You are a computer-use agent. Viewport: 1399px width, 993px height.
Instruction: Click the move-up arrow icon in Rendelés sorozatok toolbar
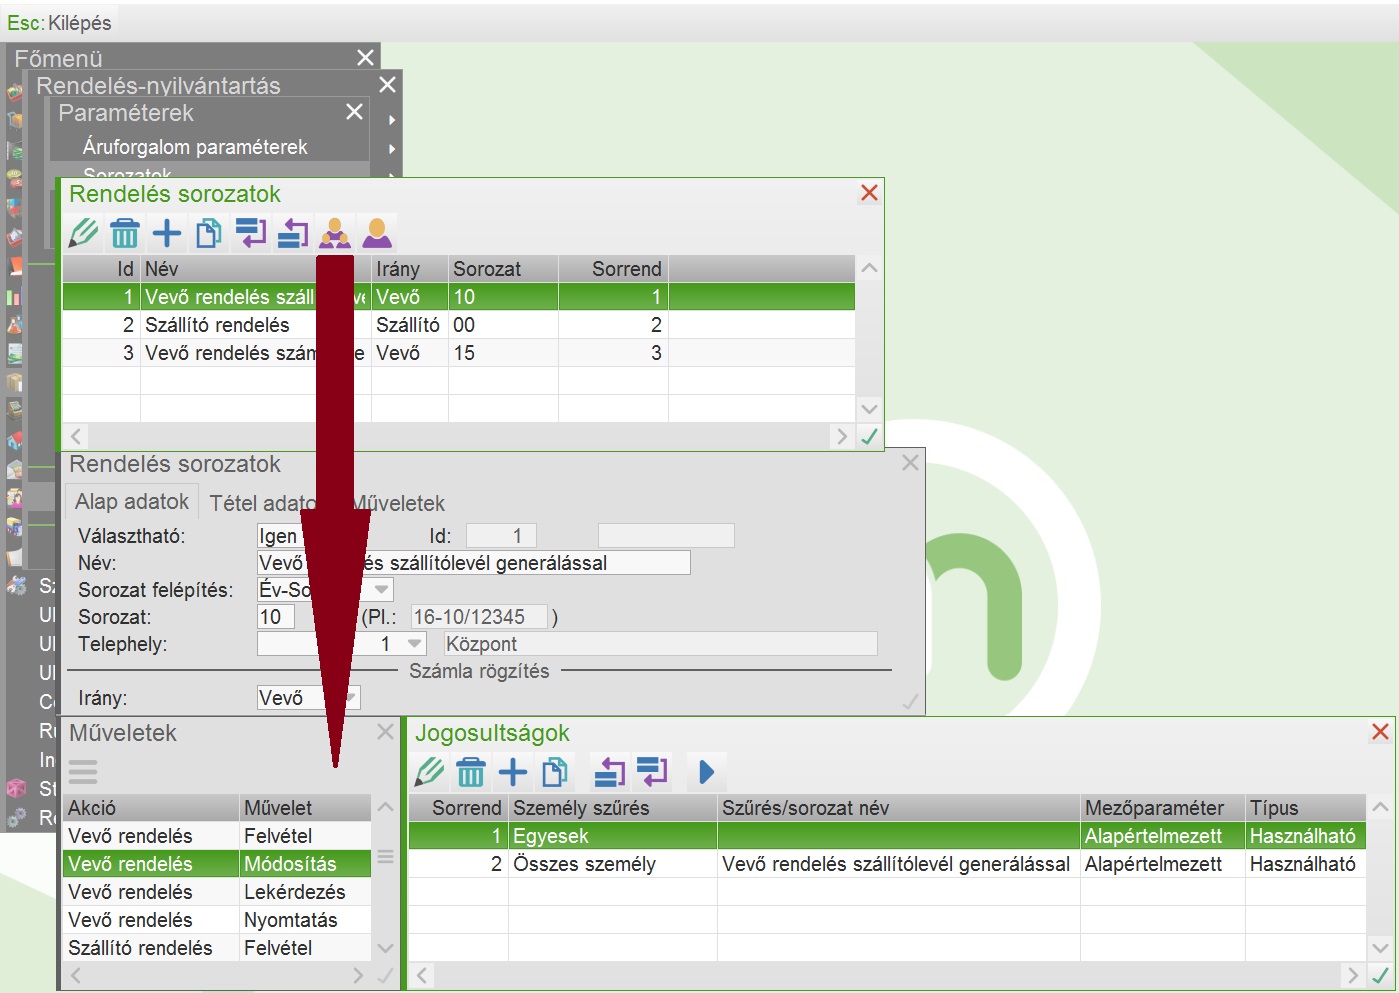(x=293, y=233)
